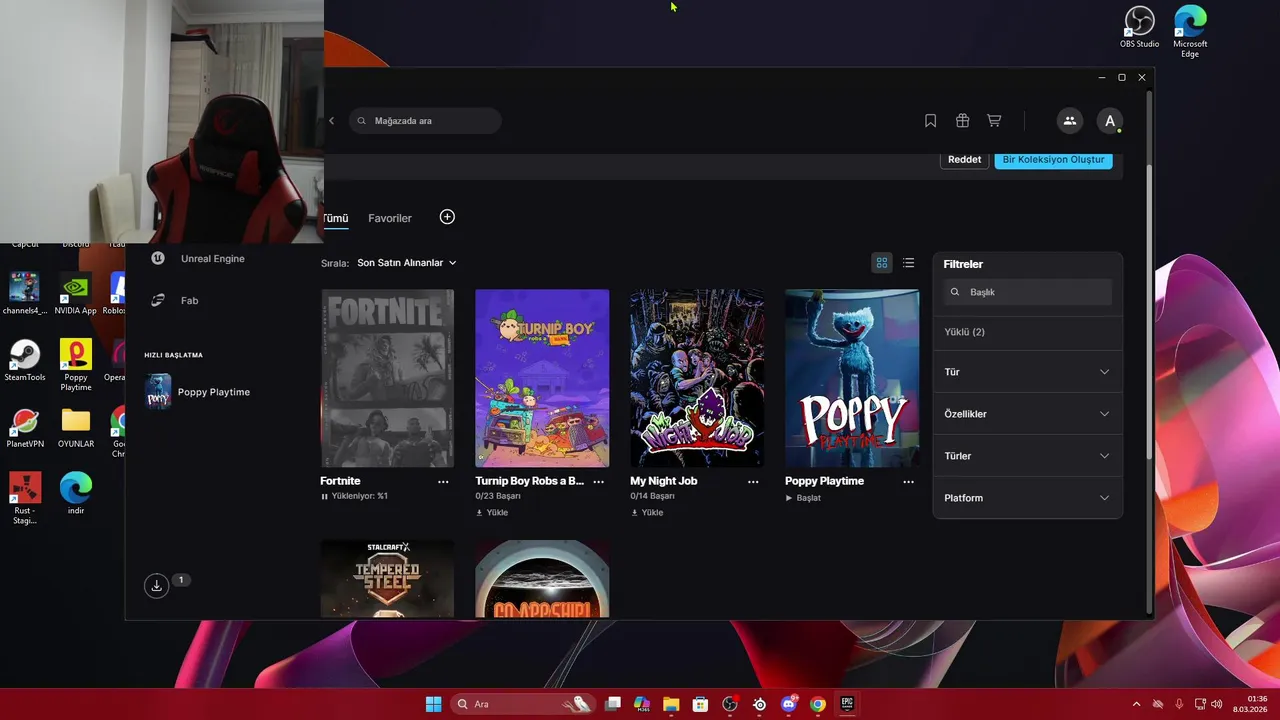Open NVIDIA App desktop shortcut
1280x720 pixels.
[x=76, y=294]
